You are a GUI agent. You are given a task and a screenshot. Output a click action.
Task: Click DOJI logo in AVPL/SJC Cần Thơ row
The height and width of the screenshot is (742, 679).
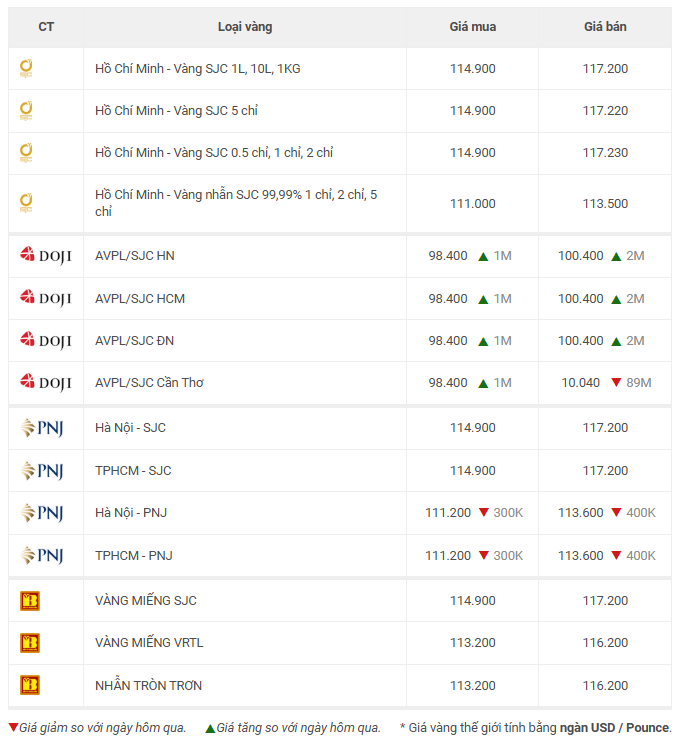click(x=45, y=382)
